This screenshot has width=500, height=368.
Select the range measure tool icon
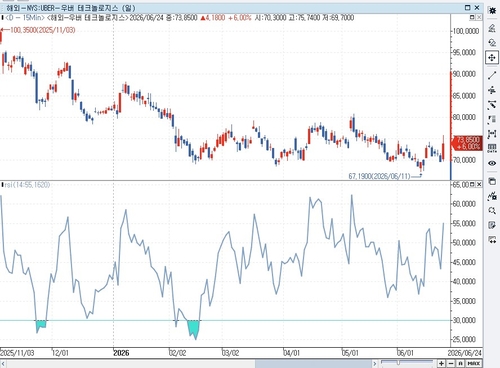click(492, 134)
